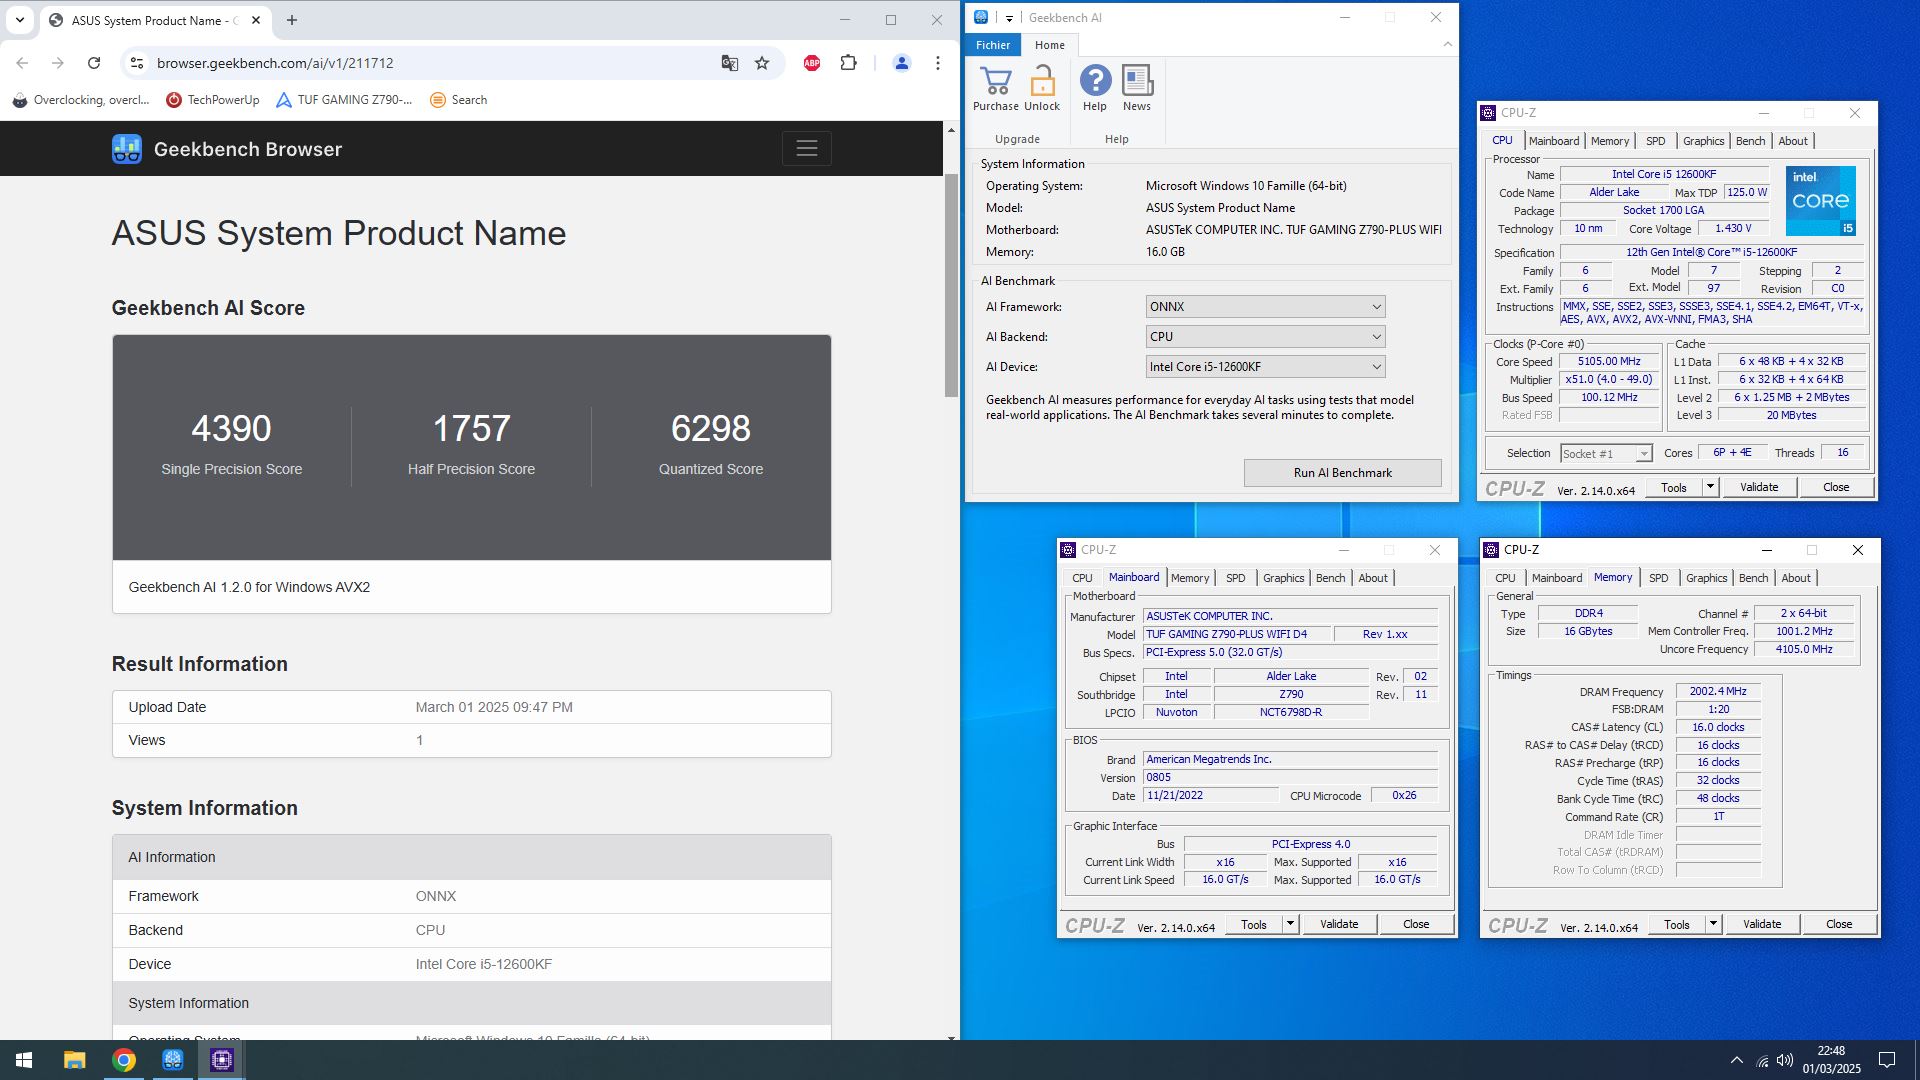Open Tools dropdown arrow in CPU tab window
Image resolution: width=1920 pixels, height=1080 pixels.
(x=1710, y=487)
